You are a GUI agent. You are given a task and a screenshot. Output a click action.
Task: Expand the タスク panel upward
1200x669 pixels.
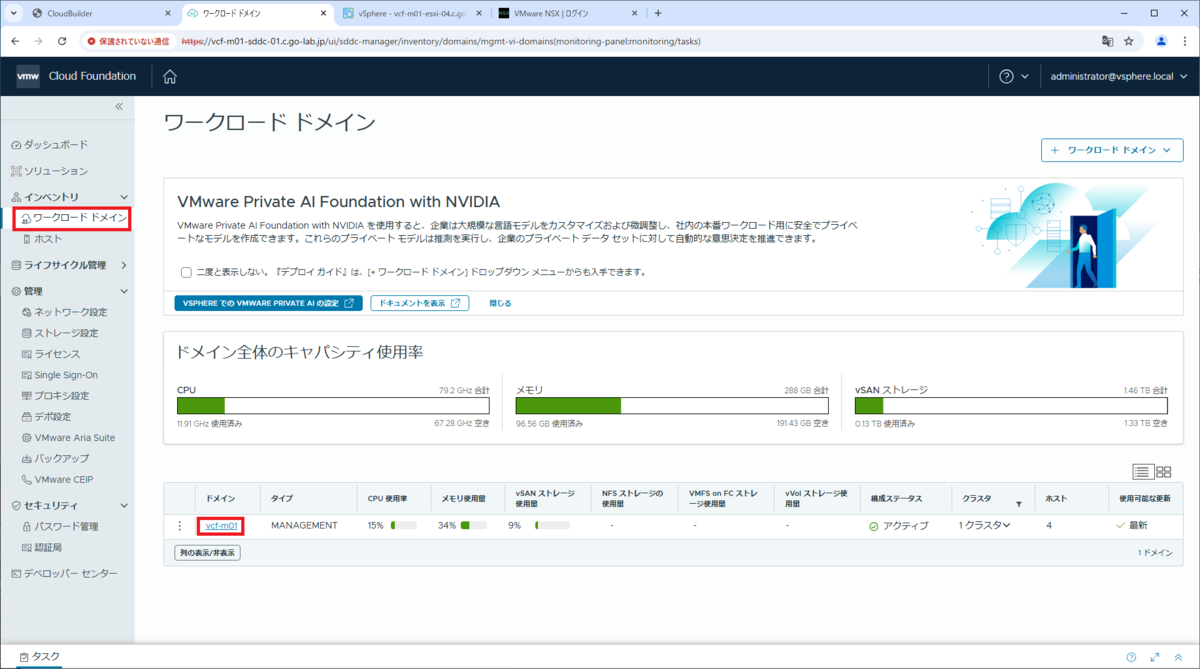(1177, 657)
